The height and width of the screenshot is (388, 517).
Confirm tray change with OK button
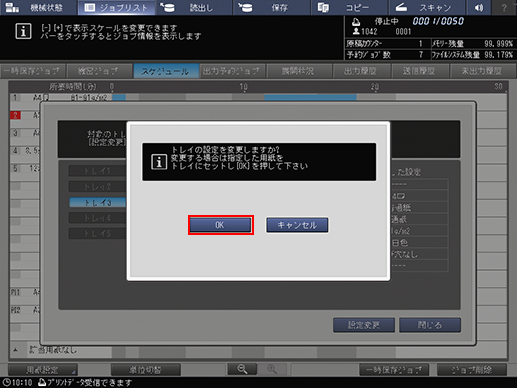220,225
